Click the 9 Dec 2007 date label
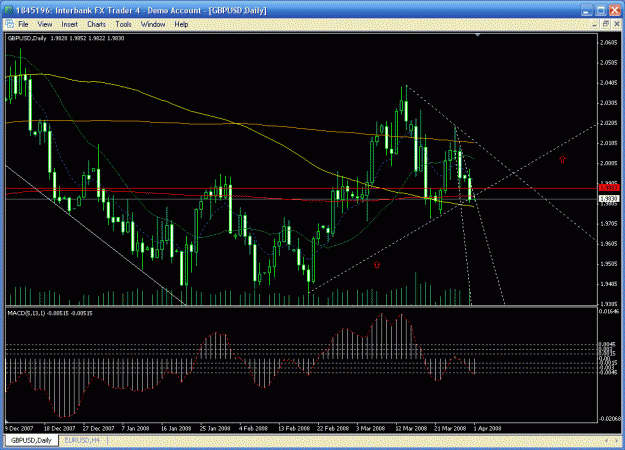This screenshot has width=625, height=450. click(x=19, y=428)
